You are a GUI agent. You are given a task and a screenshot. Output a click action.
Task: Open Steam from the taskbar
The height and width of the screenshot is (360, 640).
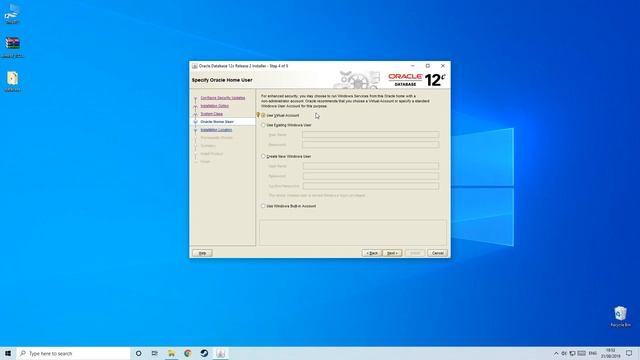pyautogui.click(x=204, y=353)
